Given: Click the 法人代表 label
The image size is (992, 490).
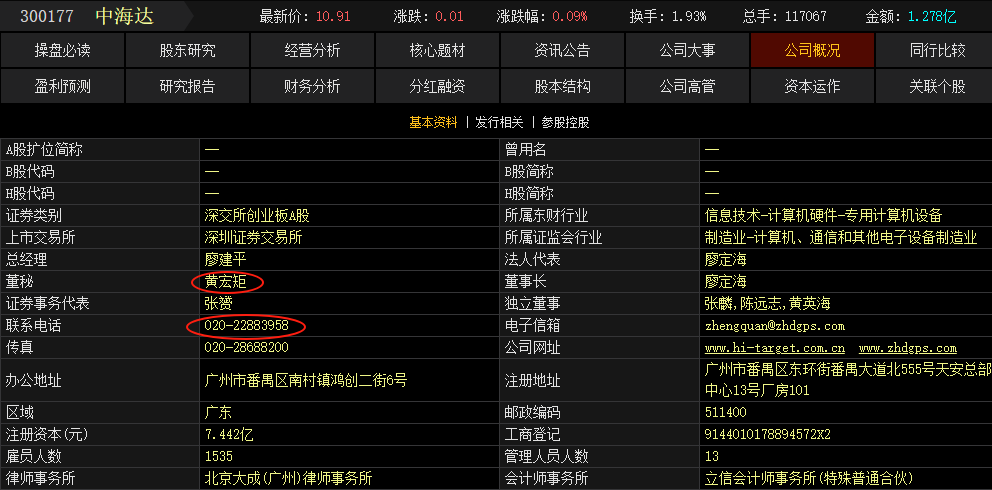Looking at the screenshot, I should 533,260.
